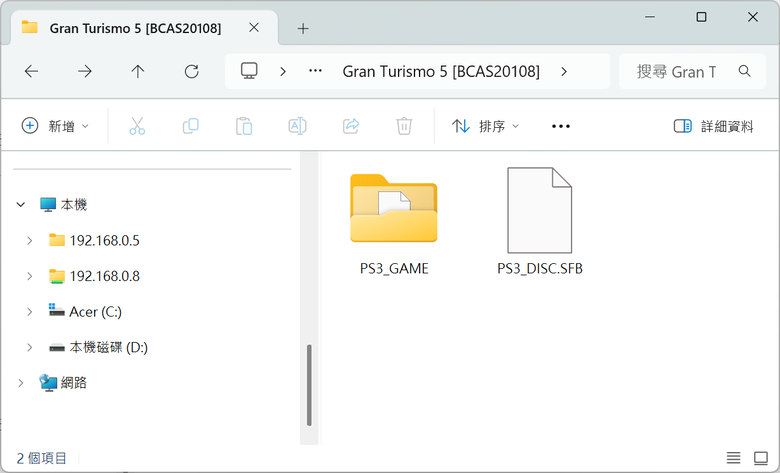780x473 pixels.
Task: Click the This PC monitor icon in address bar
Action: coord(249,71)
